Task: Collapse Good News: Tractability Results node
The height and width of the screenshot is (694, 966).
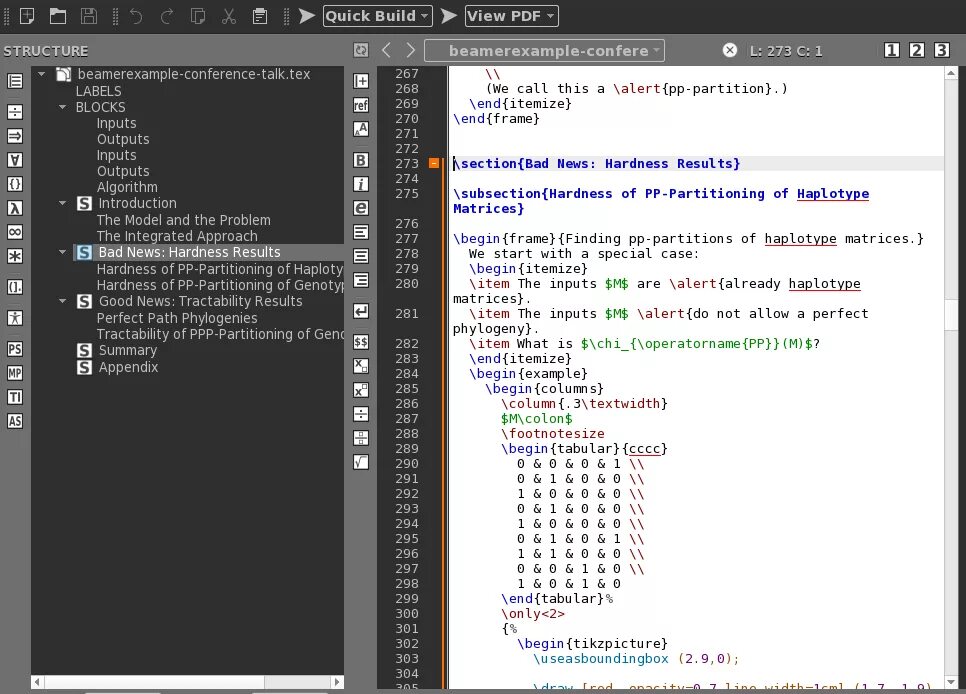Action: tap(62, 301)
